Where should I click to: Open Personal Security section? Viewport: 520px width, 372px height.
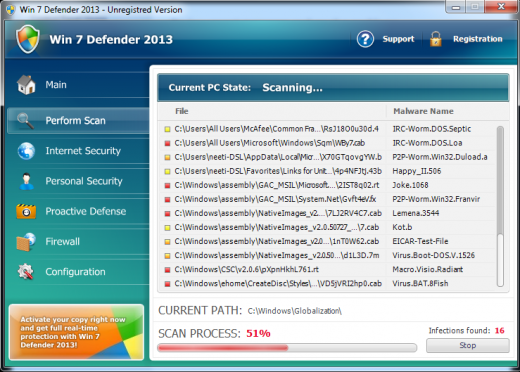[x=78, y=181]
